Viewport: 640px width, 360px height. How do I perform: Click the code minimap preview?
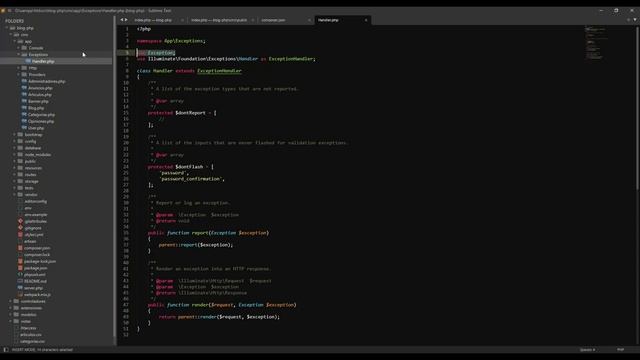coord(596,43)
